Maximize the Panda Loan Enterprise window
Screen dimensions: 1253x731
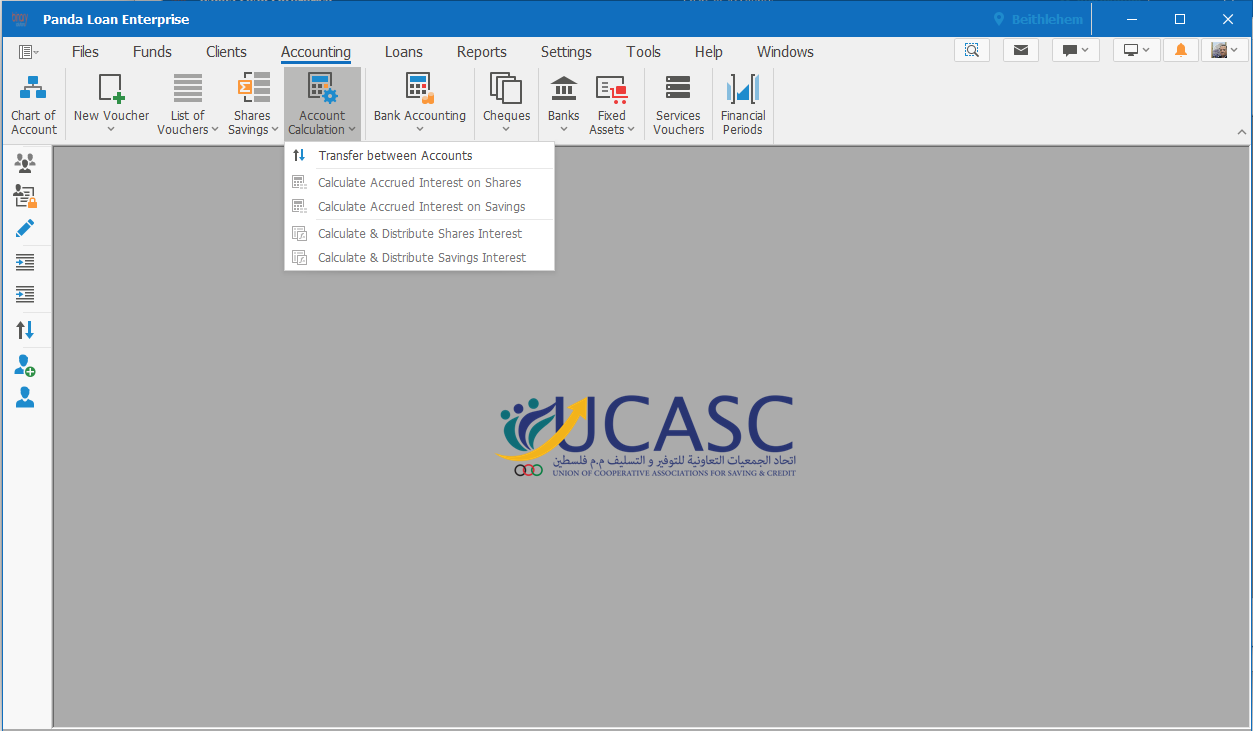pos(1180,19)
